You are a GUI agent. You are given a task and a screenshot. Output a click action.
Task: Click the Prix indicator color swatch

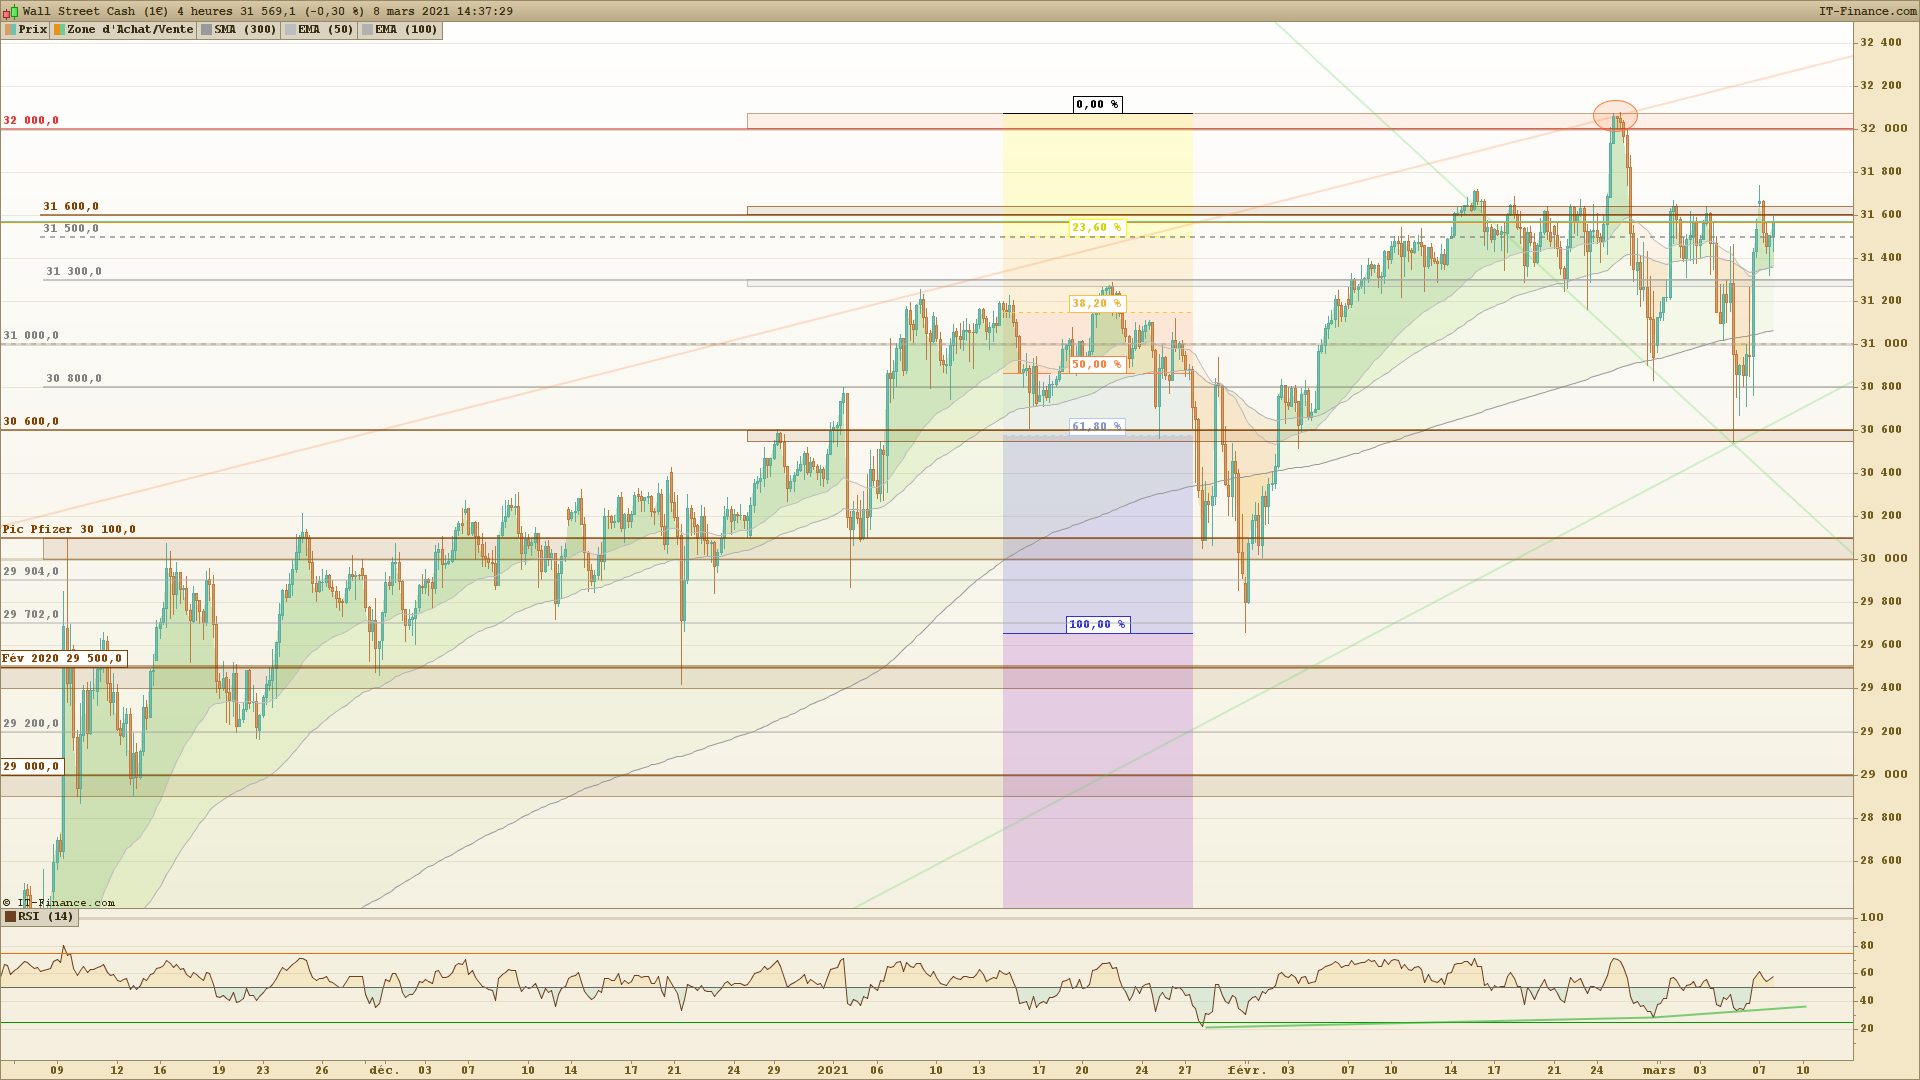pyautogui.click(x=10, y=30)
